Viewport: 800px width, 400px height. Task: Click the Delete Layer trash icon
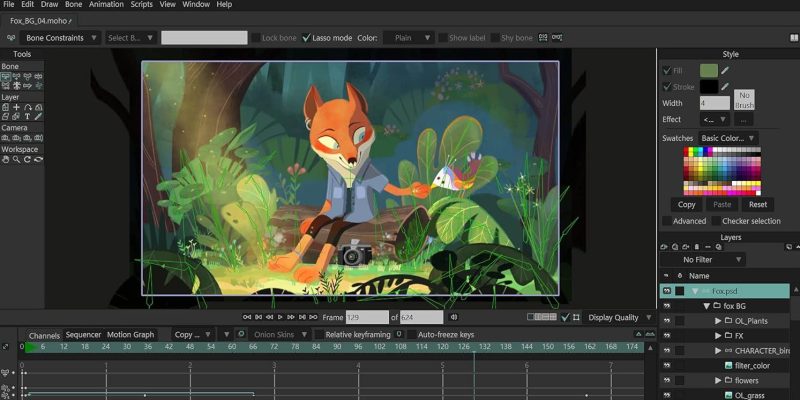point(697,247)
